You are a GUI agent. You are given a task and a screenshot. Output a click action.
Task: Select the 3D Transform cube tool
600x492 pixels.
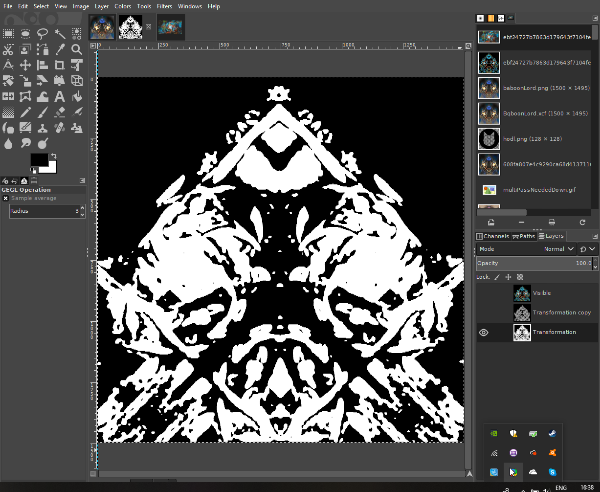(77, 81)
